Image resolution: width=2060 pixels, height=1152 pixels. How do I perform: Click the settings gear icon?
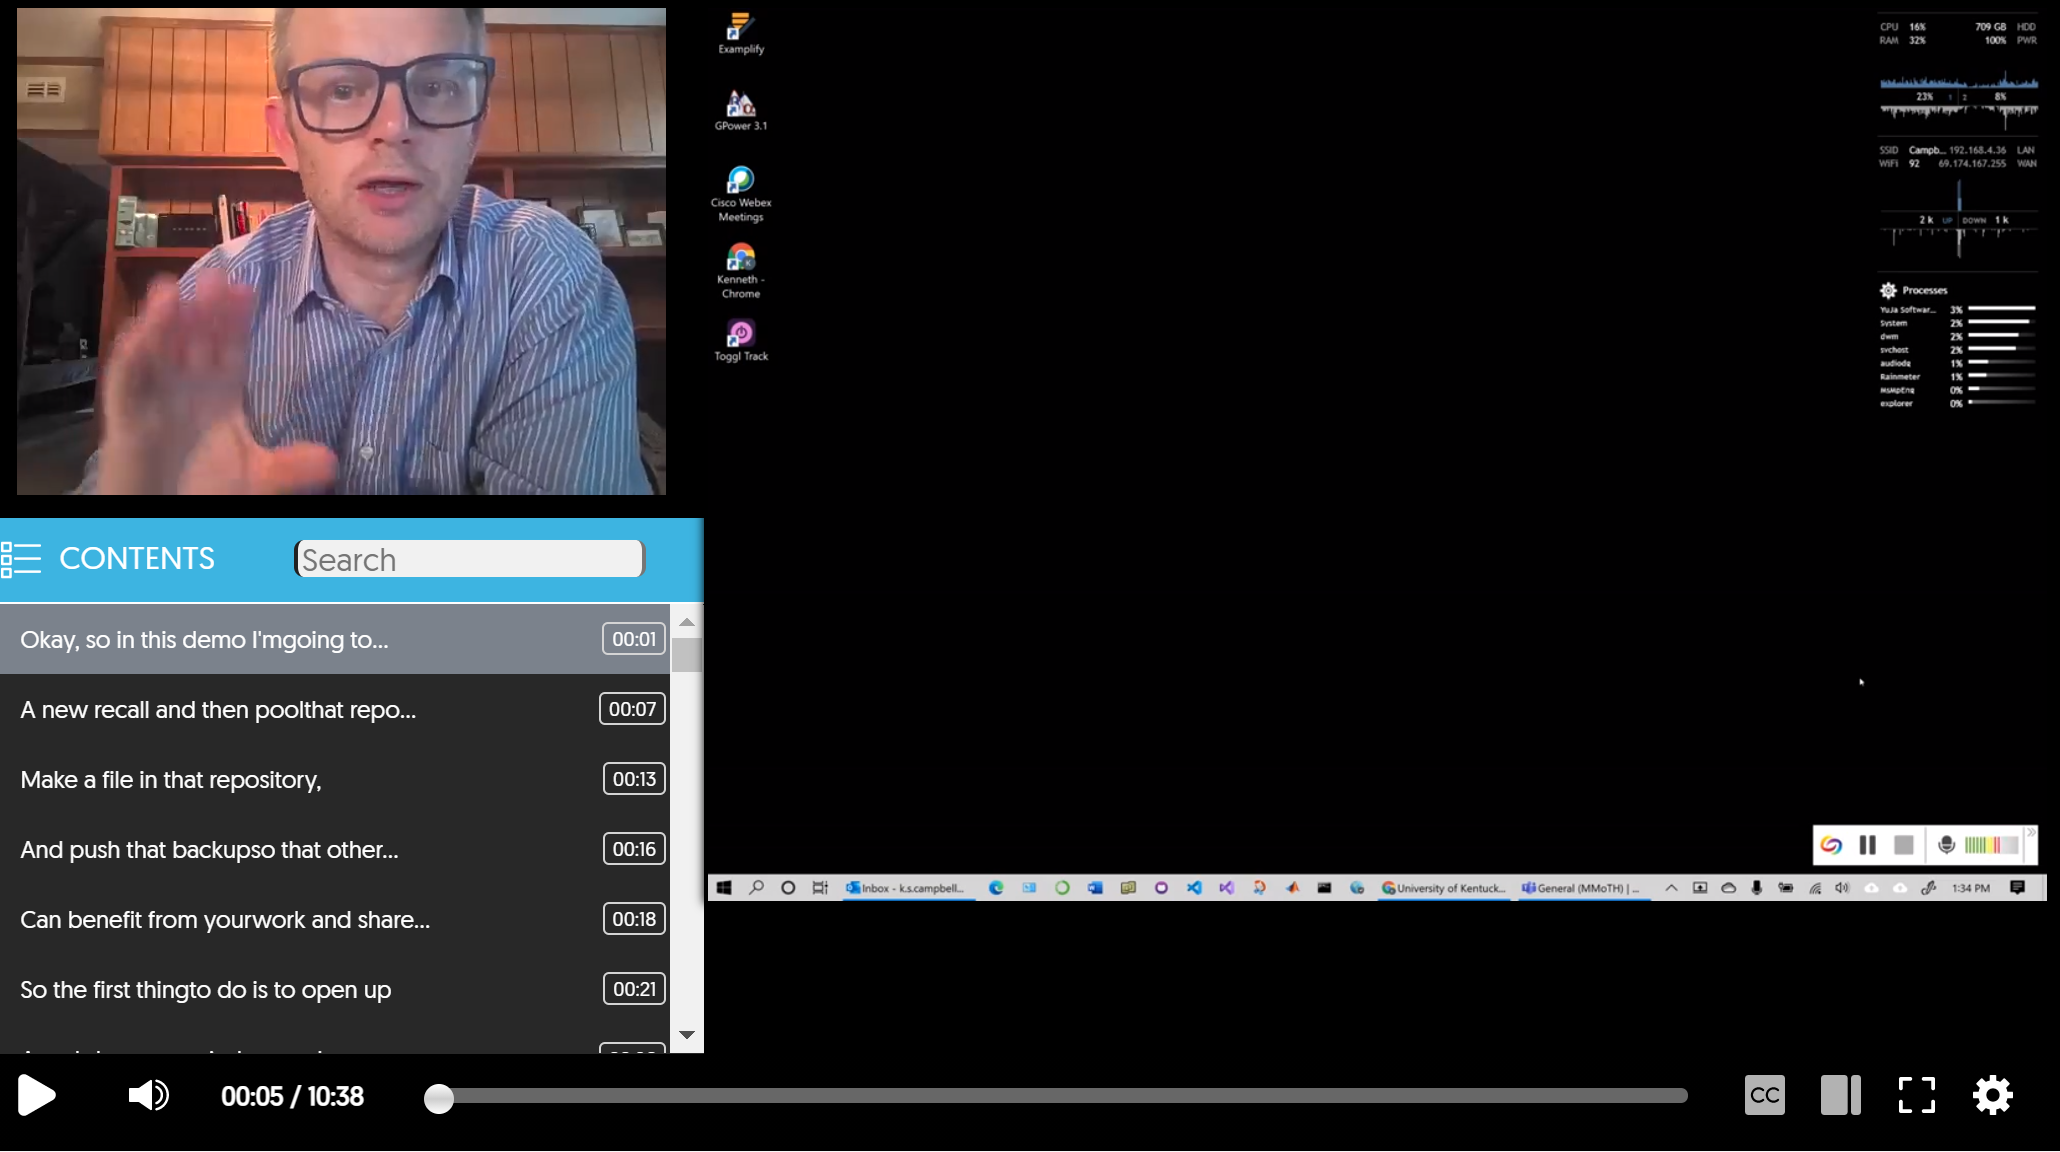(x=1995, y=1094)
